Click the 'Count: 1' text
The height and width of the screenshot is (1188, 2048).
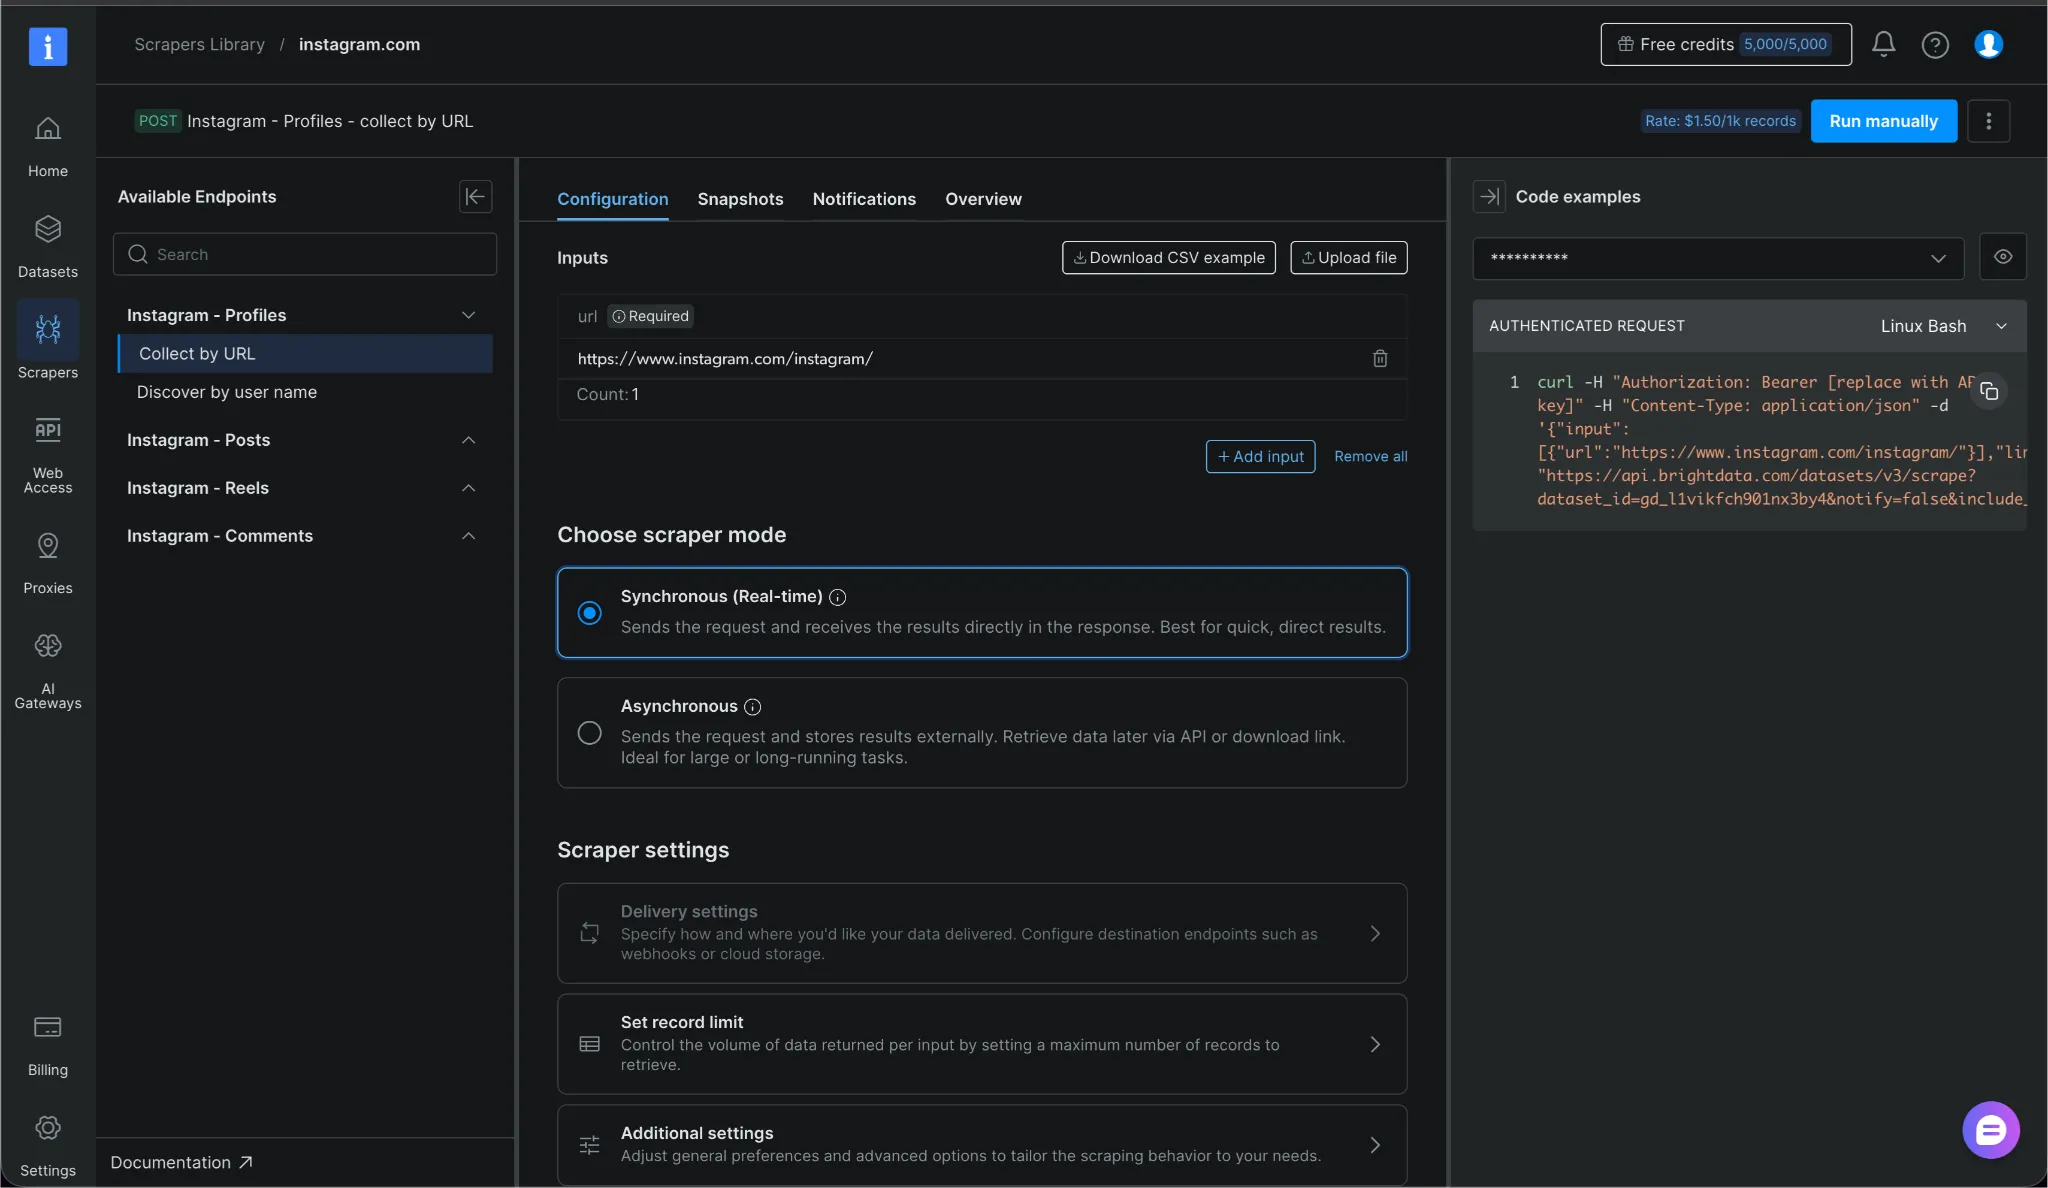[x=608, y=394]
